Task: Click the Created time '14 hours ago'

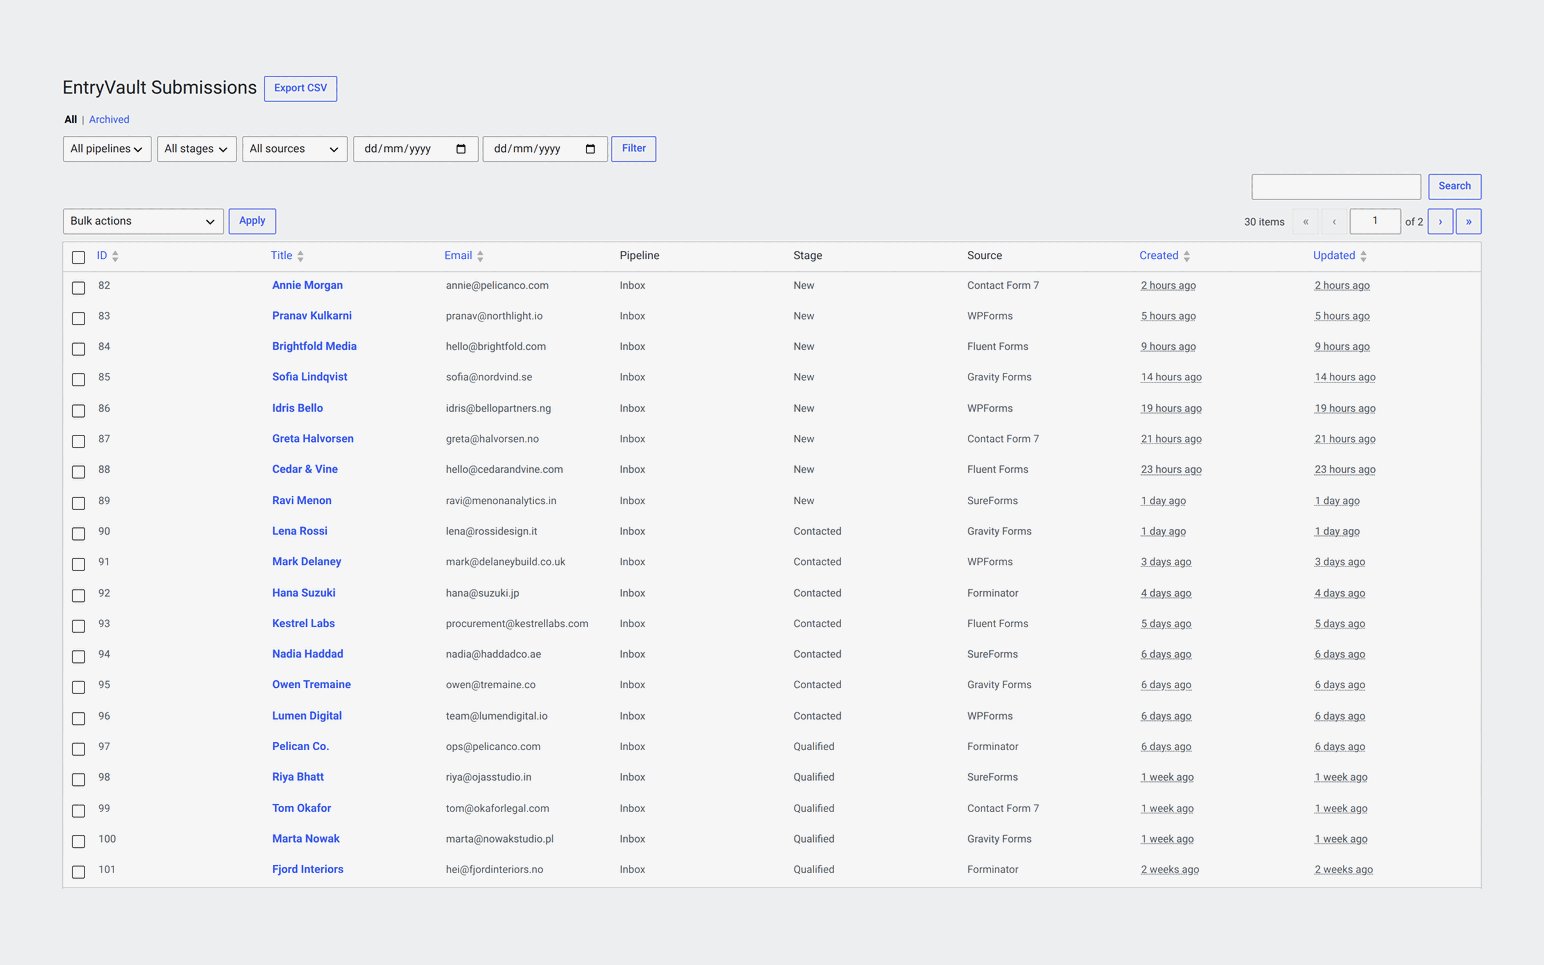Action: tap(1171, 377)
